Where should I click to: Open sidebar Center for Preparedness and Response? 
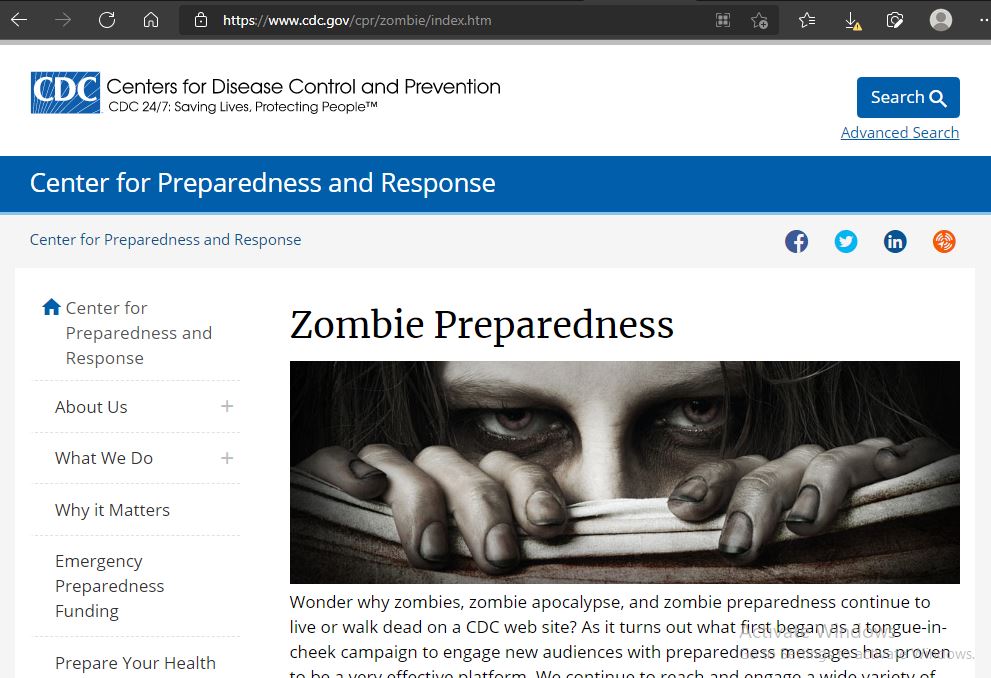pos(139,333)
